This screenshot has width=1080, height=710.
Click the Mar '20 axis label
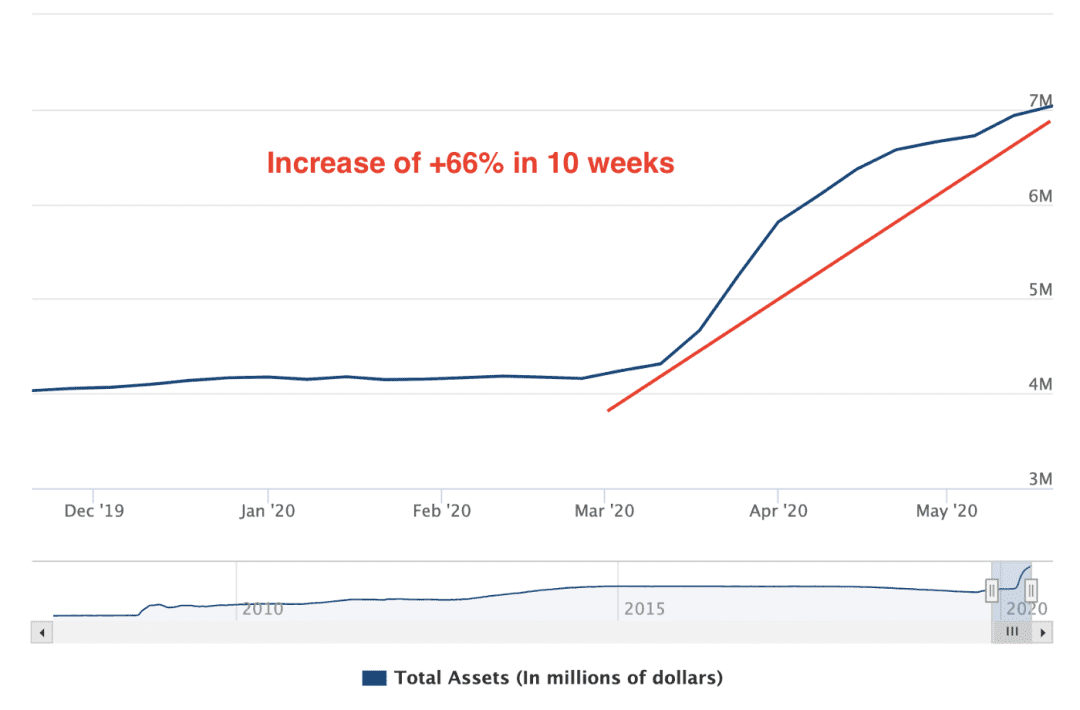[x=604, y=511]
